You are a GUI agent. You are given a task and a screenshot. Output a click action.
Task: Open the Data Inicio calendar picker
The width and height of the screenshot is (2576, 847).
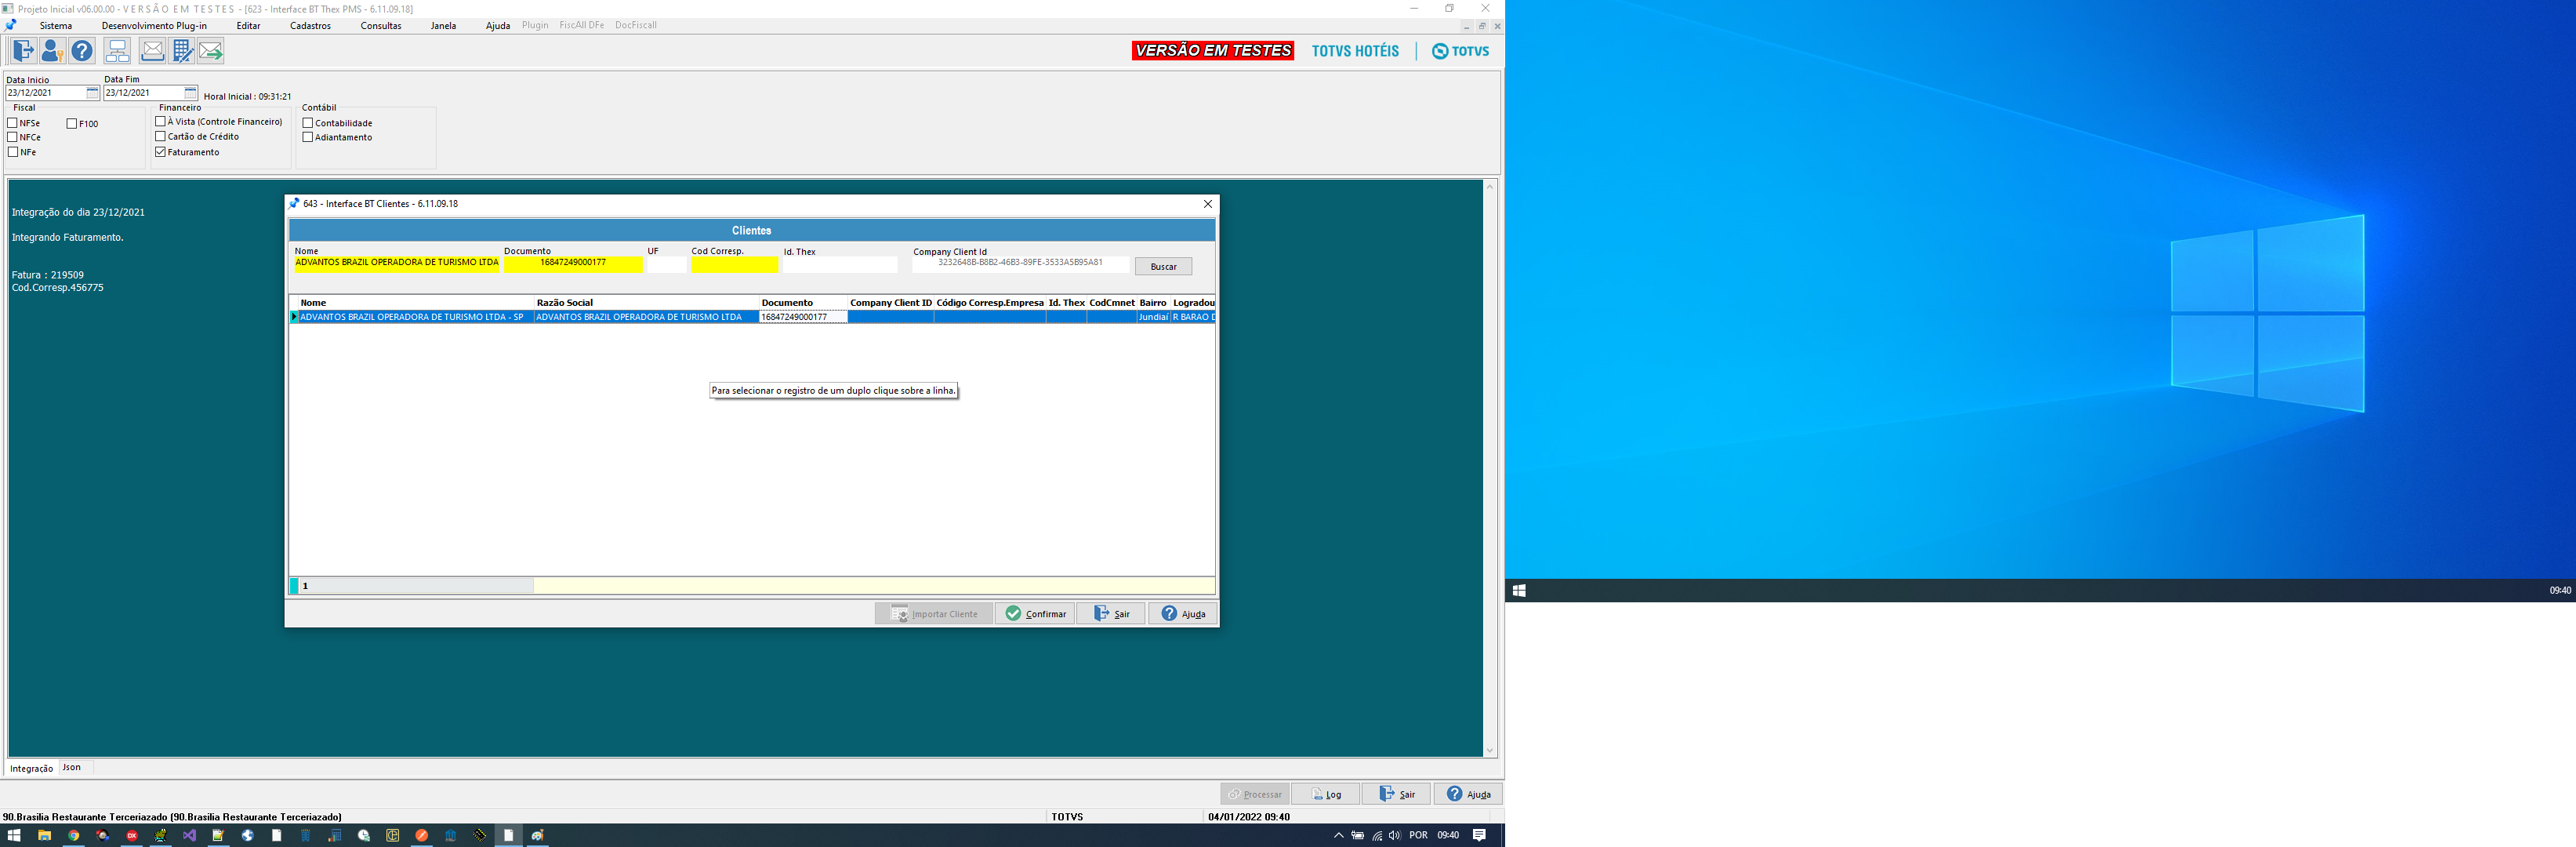click(92, 93)
